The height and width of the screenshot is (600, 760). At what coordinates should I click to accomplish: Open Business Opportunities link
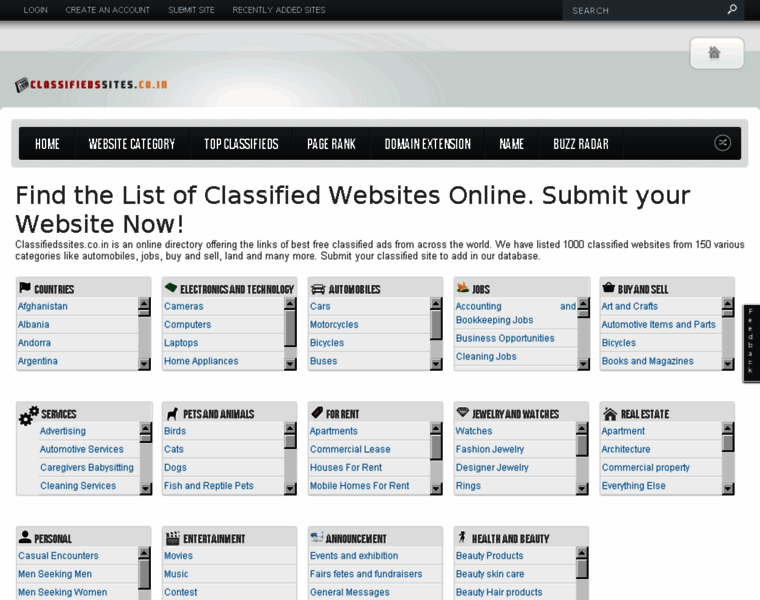tap(505, 338)
